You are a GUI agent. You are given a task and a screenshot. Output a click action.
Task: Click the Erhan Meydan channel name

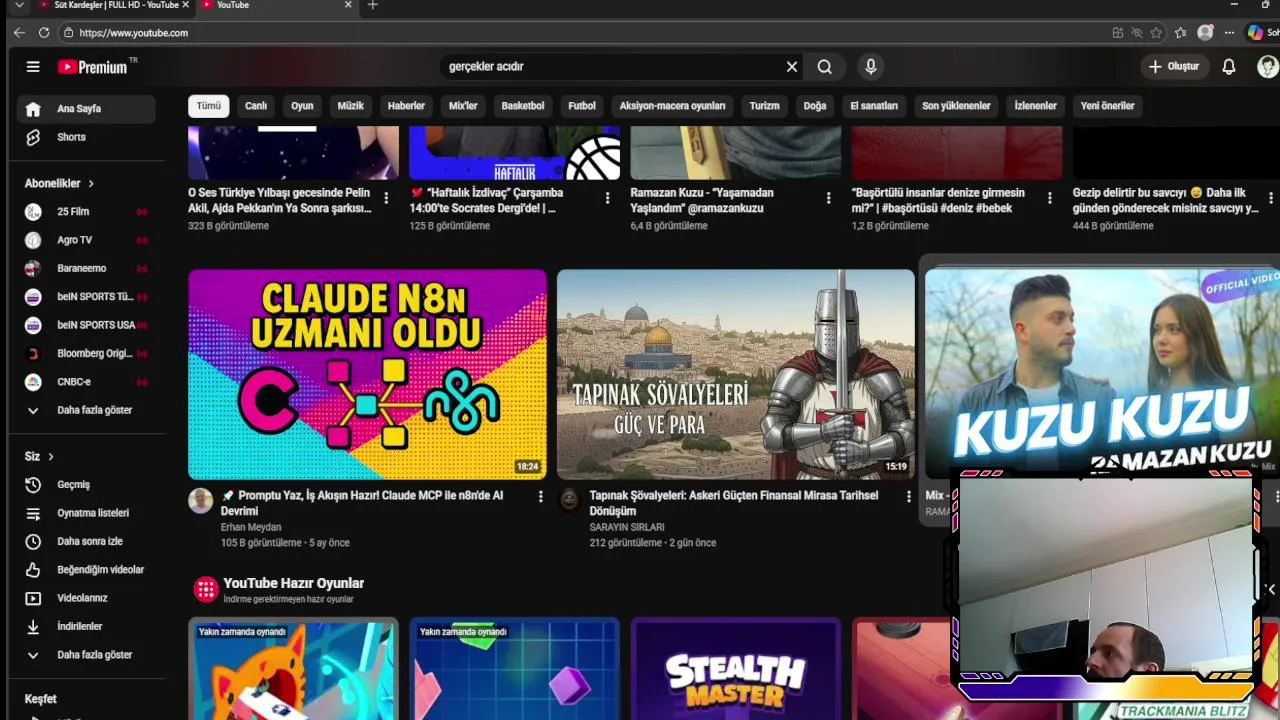[251, 527]
